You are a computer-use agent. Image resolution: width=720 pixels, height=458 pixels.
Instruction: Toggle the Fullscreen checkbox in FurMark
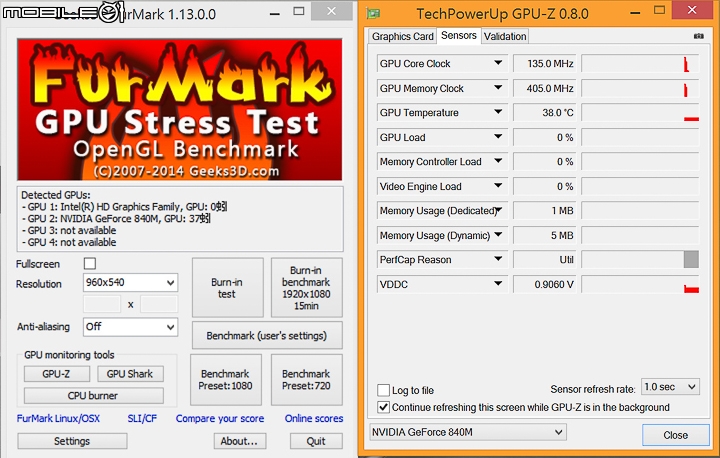[x=90, y=264]
